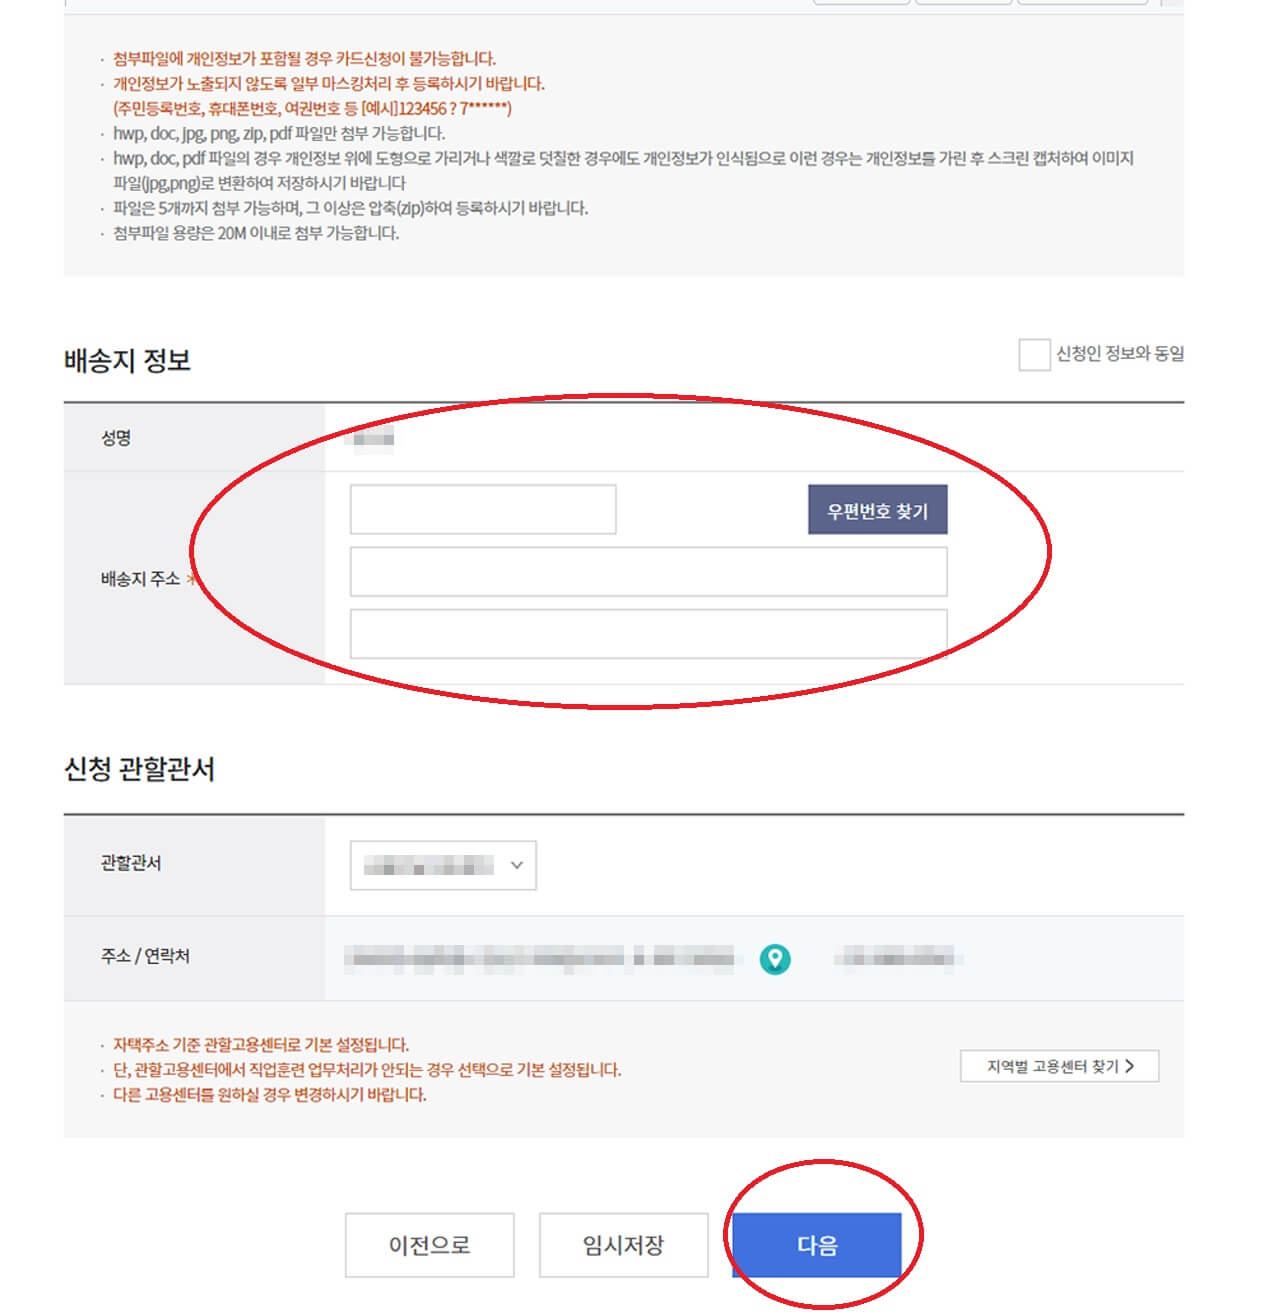Click the 배송지 정보 section heading
This screenshot has width=1265, height=1313.
coord(127,360)
